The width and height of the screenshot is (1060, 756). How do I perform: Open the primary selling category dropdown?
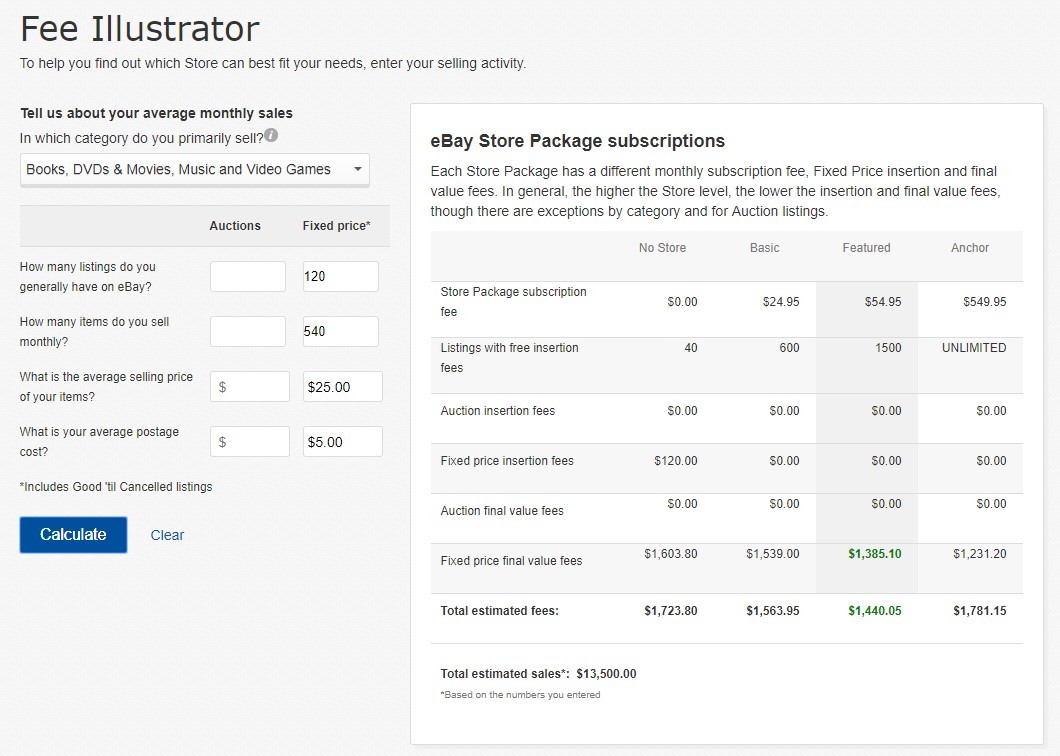click(195, 170)
